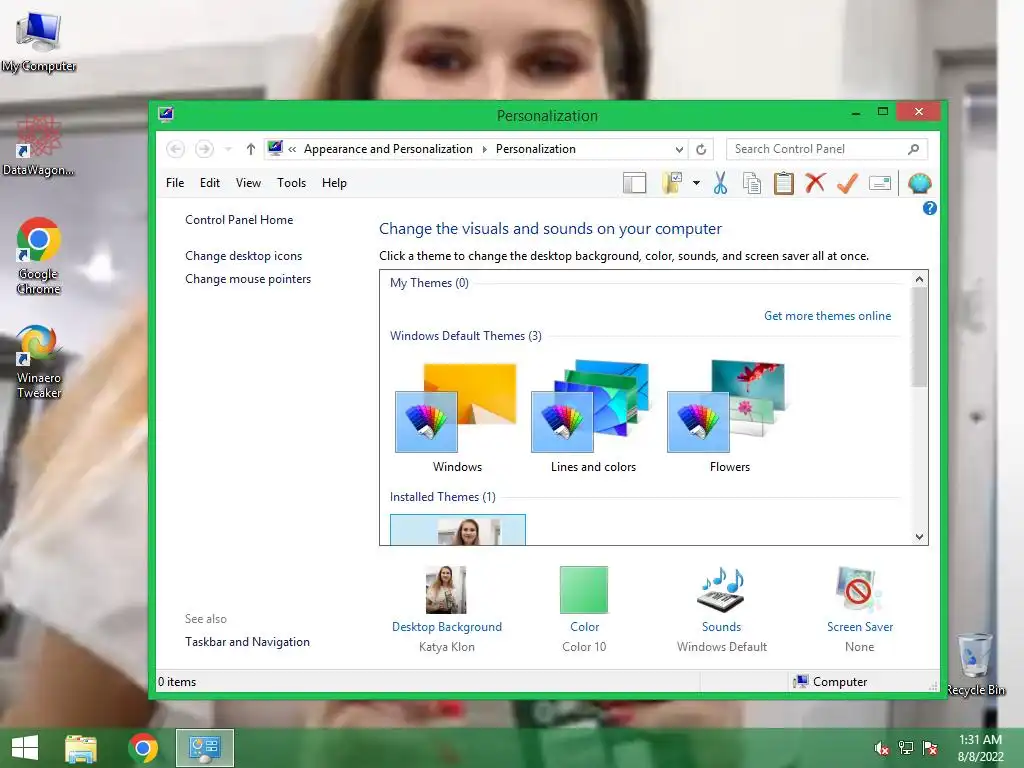The width and height of the screenshot is (1024, 768).
Task: Refresh the Personalization page
Action: pyautogui.click(x=701, y=149)
